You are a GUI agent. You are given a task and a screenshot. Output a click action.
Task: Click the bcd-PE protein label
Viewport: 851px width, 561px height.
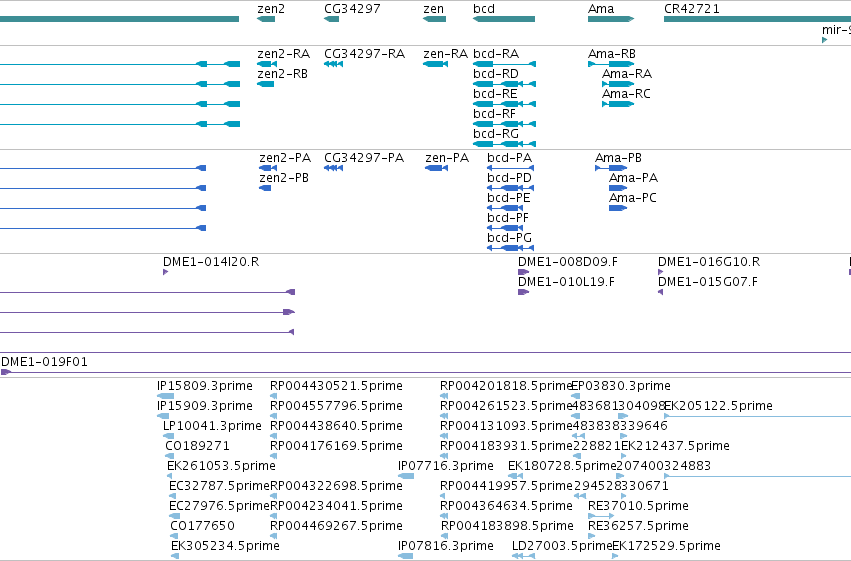(509, 198)
